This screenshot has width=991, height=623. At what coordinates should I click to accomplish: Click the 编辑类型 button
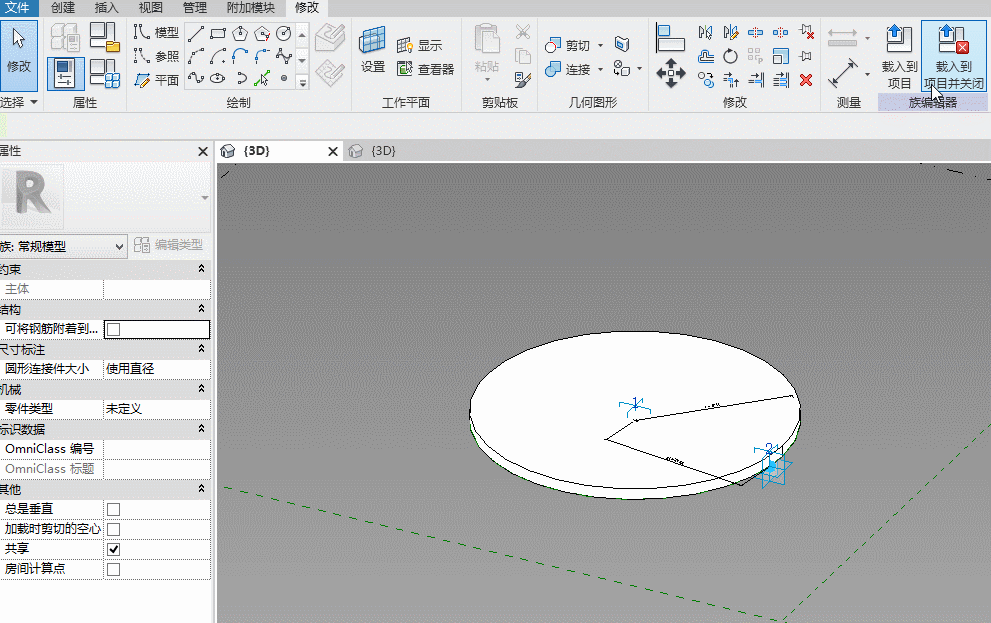pyautogui.click(x=169, y=245)
